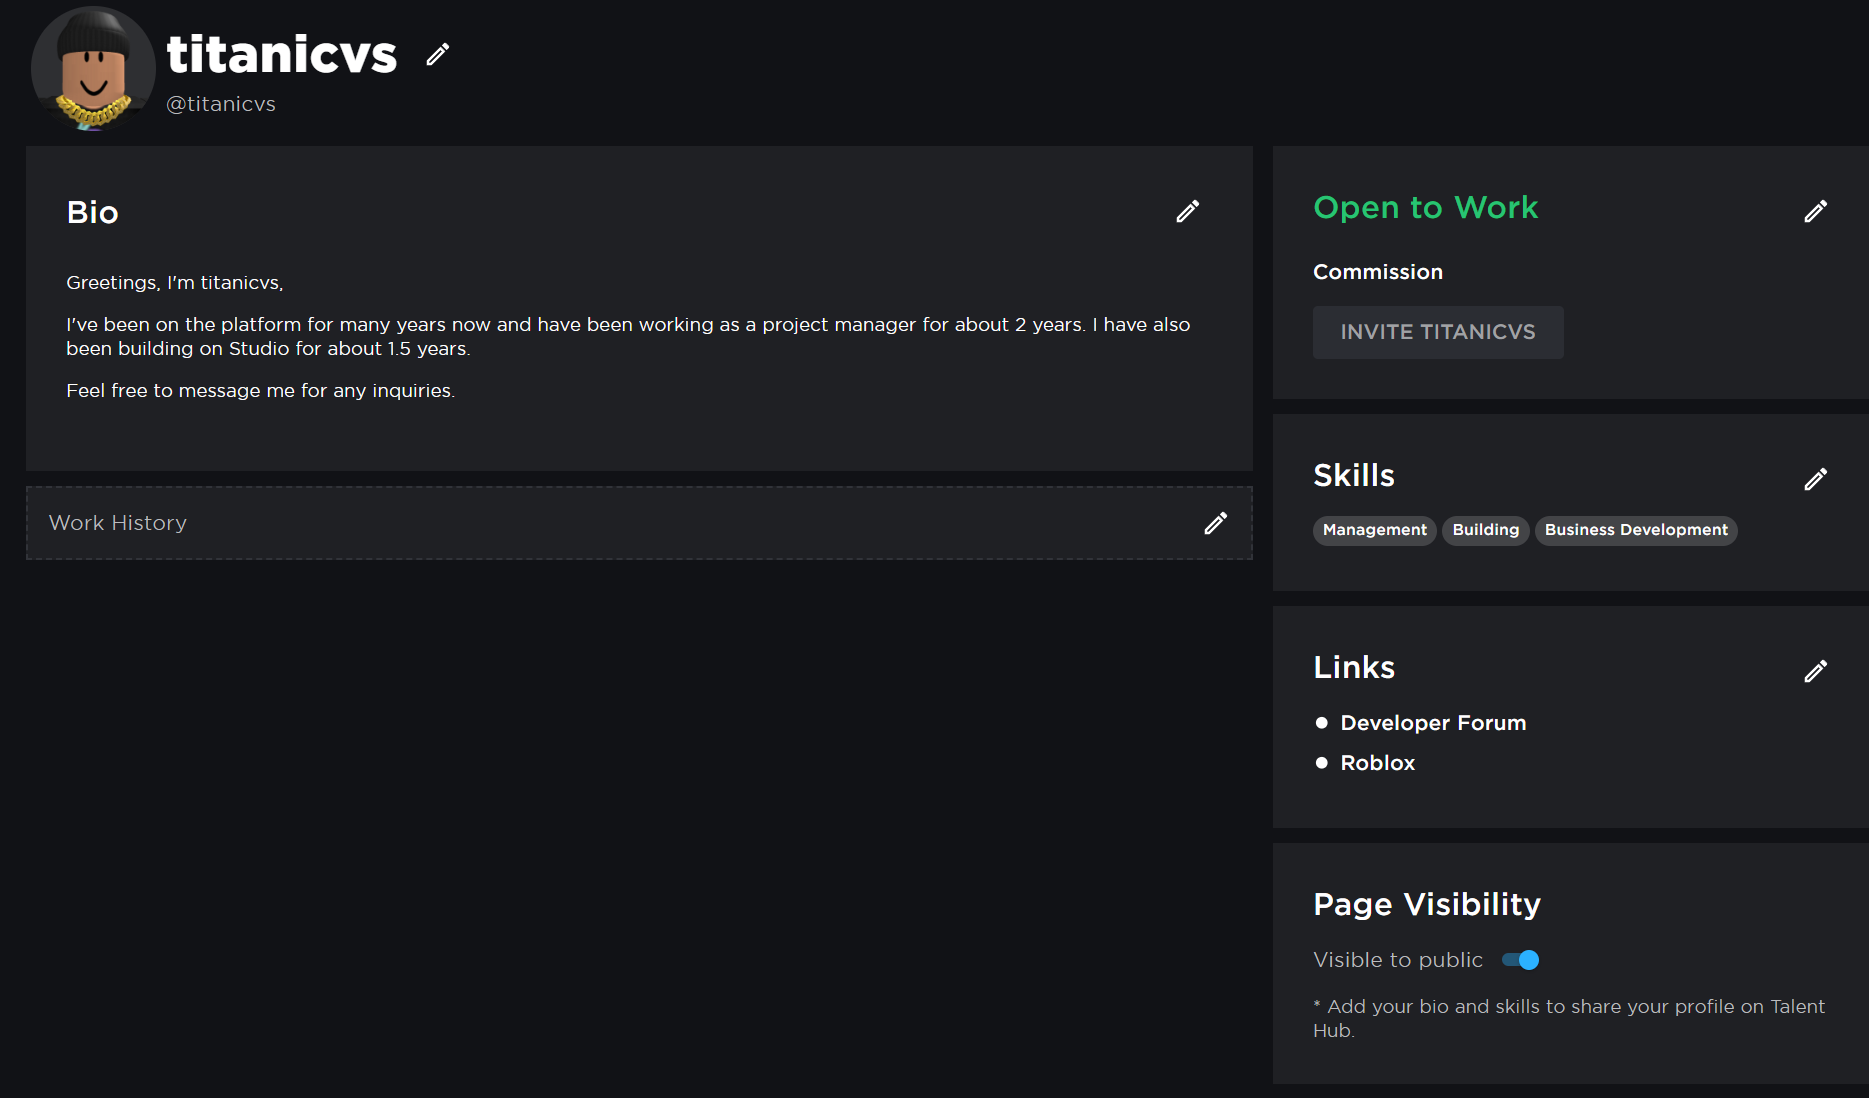Open the Developer Forum link
The height and width of the screenshot is (1098, 1869).
coord(1433,722)
